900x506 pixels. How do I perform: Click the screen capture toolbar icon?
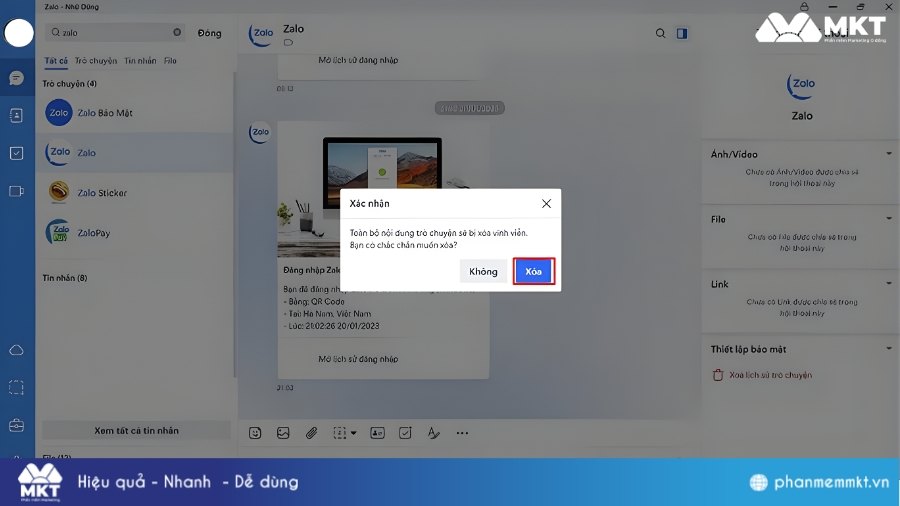[x=340, y=433]
